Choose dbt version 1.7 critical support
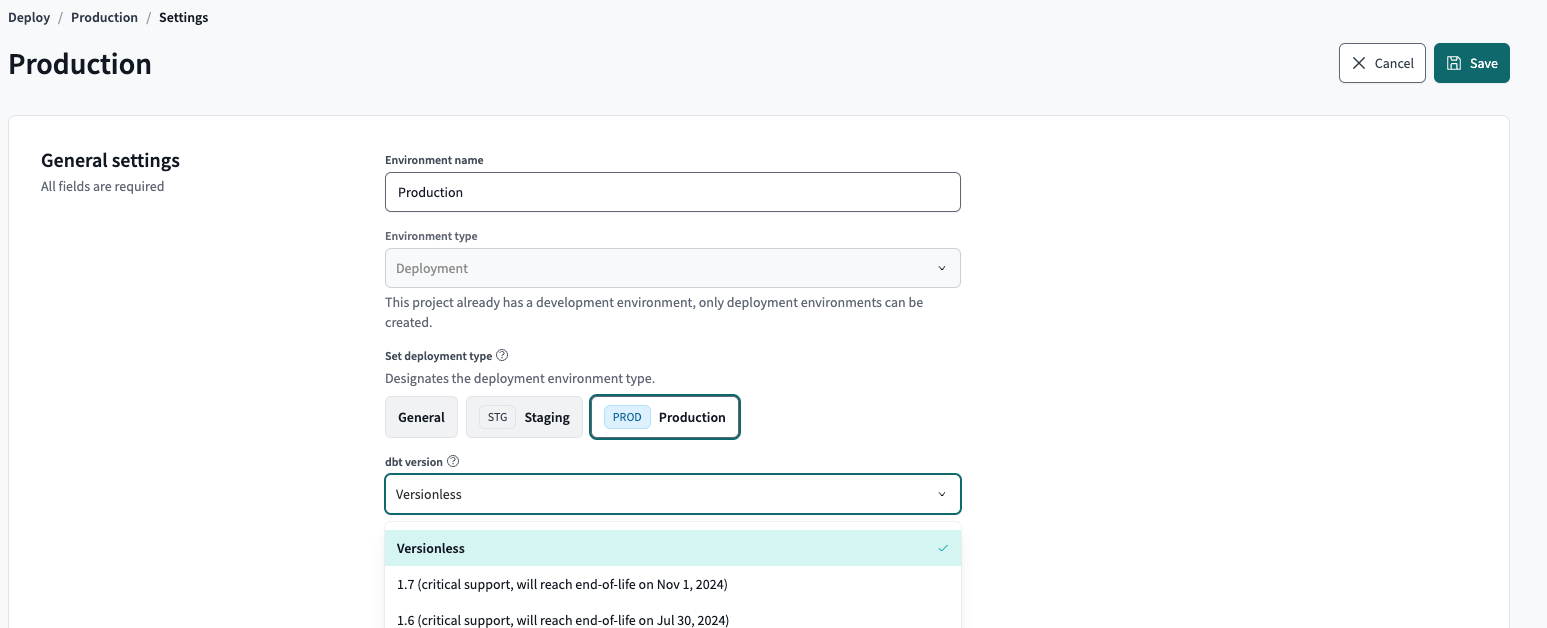Screen dimensions: 1547x628 [x=561, y=584]
